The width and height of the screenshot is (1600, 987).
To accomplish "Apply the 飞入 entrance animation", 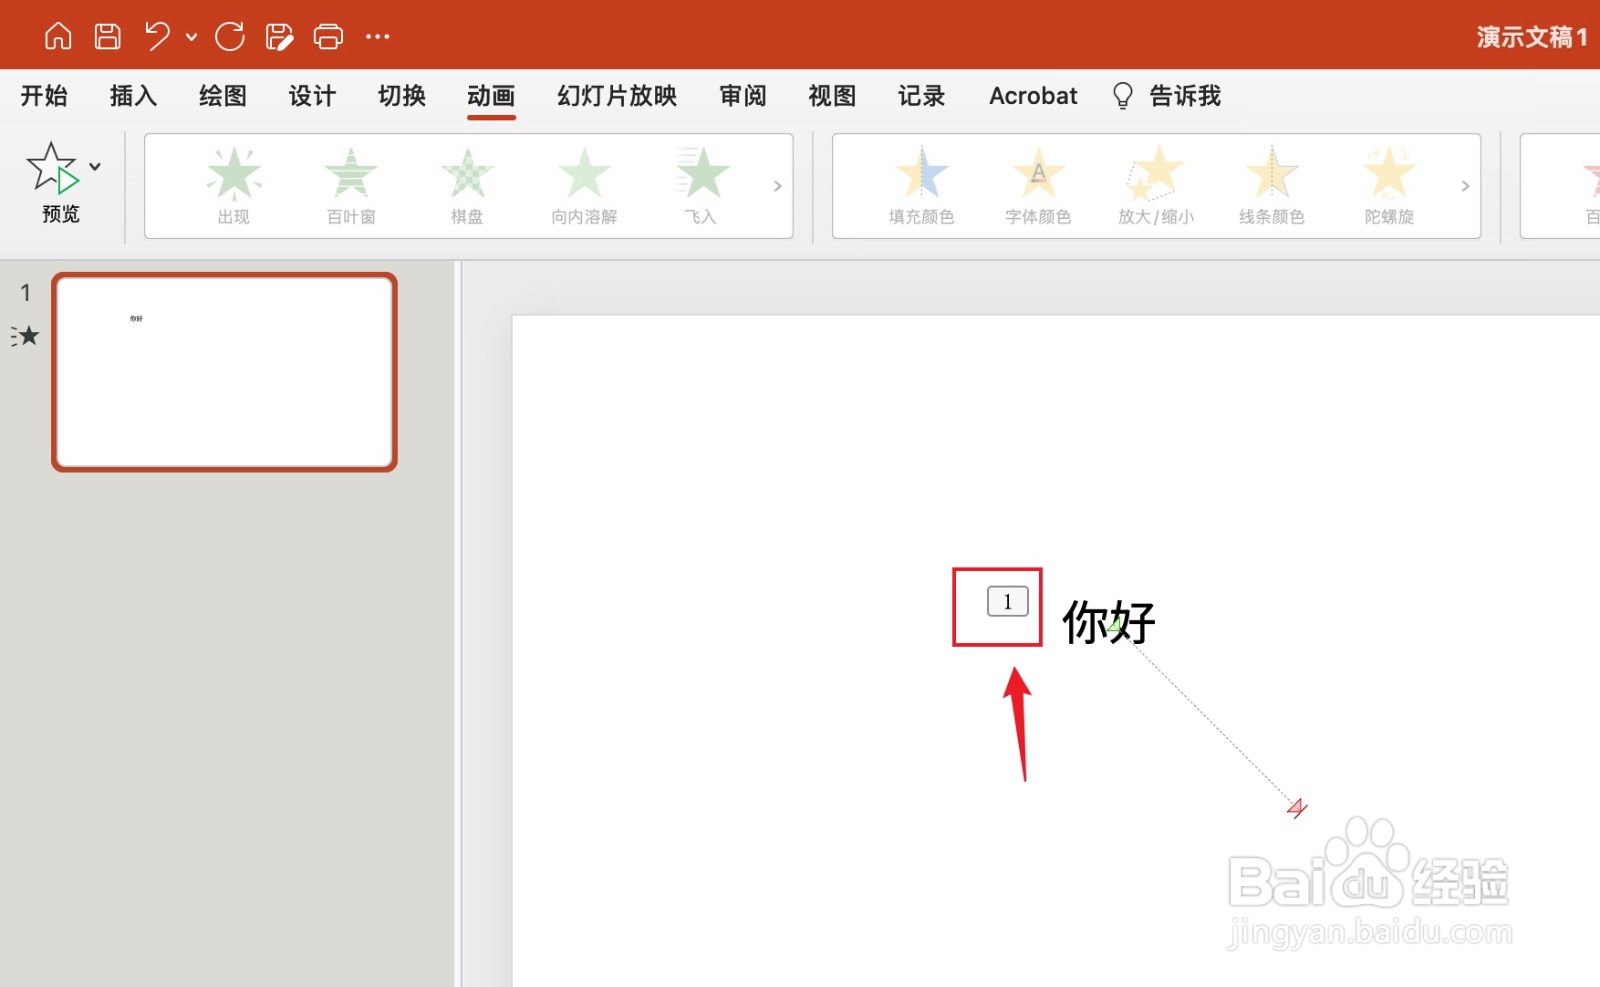I will 701,186.
